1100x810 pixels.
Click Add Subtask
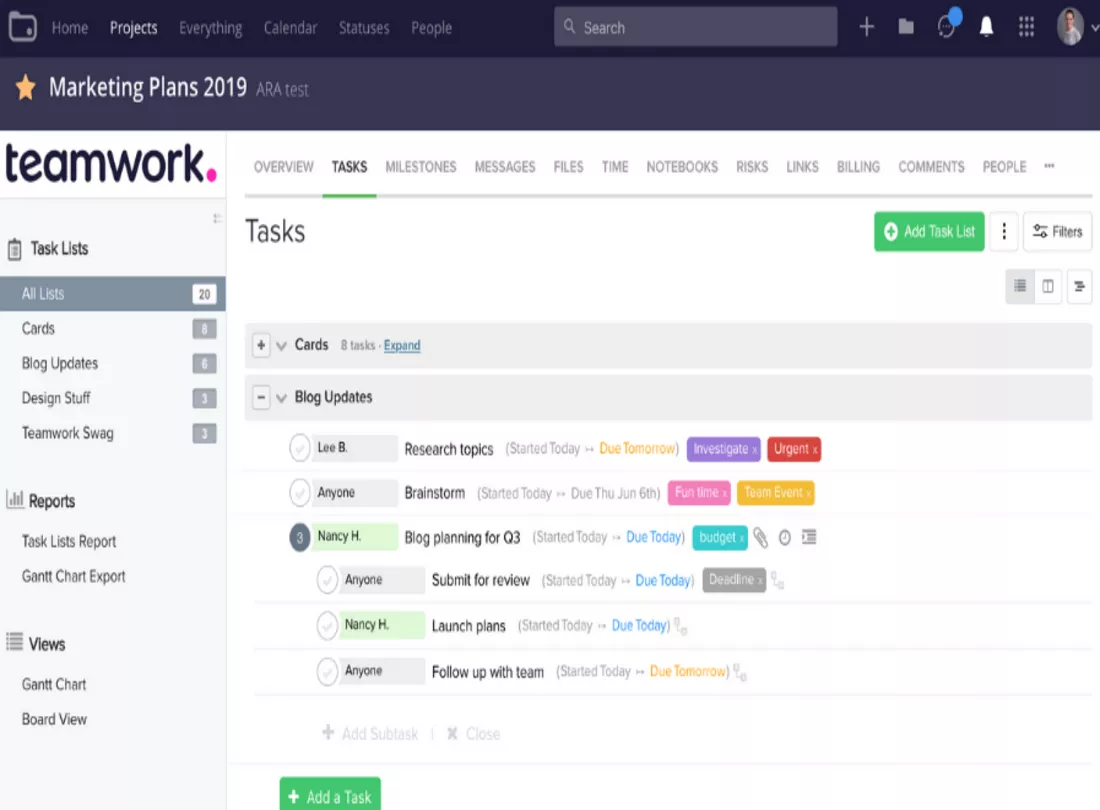370,734
